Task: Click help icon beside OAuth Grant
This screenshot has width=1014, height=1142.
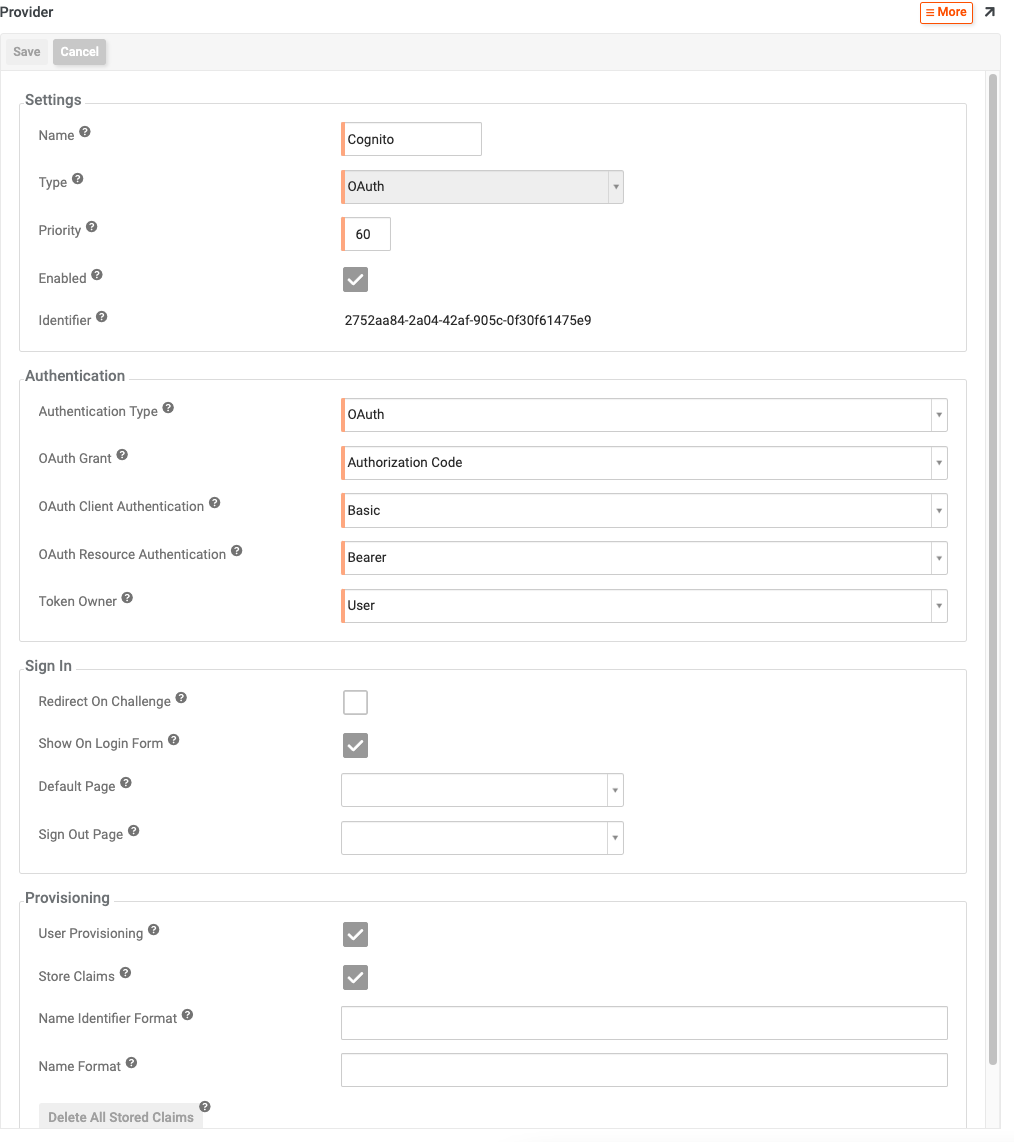Action: [x=122, y=454]
